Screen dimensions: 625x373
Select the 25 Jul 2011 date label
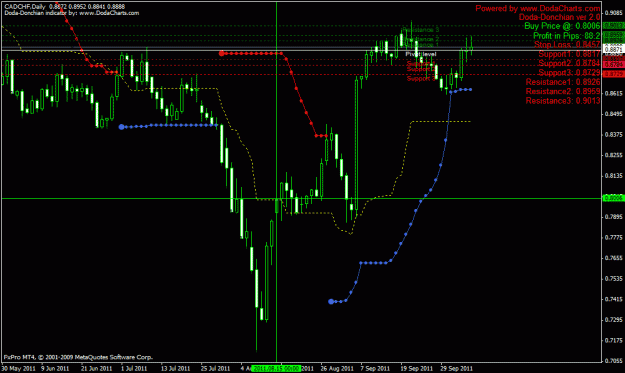[x=215, y=369]
